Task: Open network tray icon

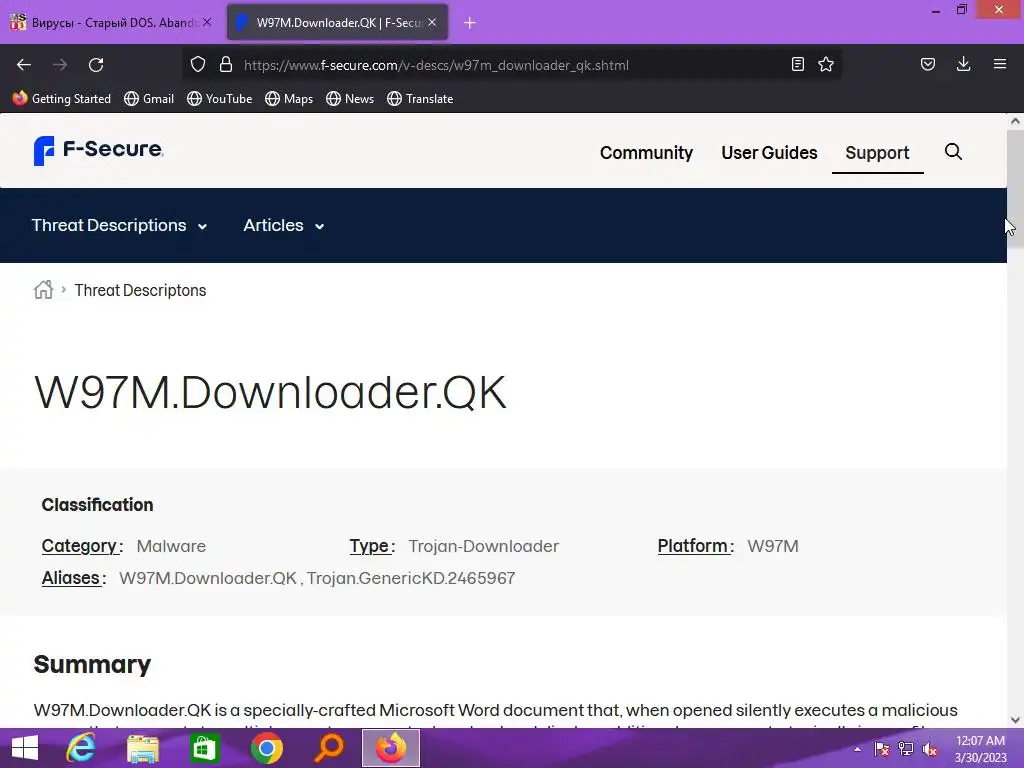Action: click(906, 749)
